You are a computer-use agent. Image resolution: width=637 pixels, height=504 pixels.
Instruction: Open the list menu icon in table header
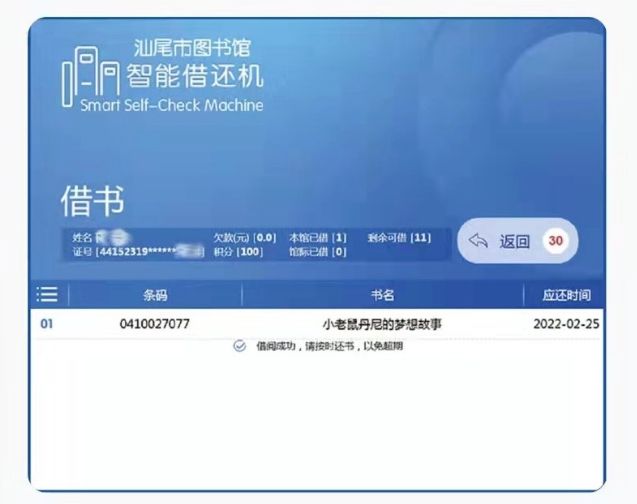(x=47, y=294)
